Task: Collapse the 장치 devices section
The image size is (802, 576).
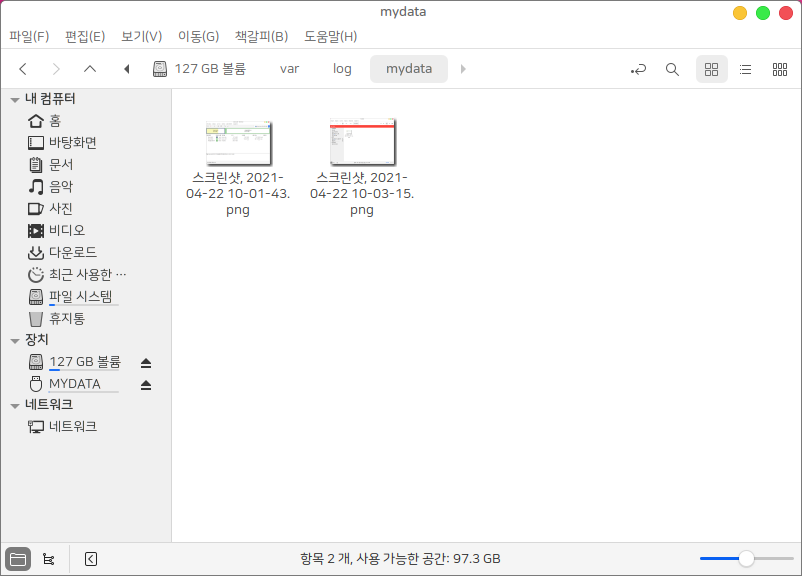Action: coord(14,340)
